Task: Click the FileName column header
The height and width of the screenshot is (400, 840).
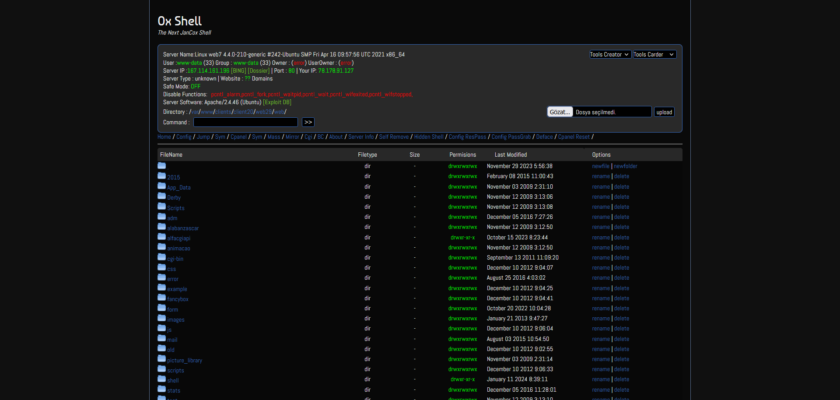Action: pos(171,155)
